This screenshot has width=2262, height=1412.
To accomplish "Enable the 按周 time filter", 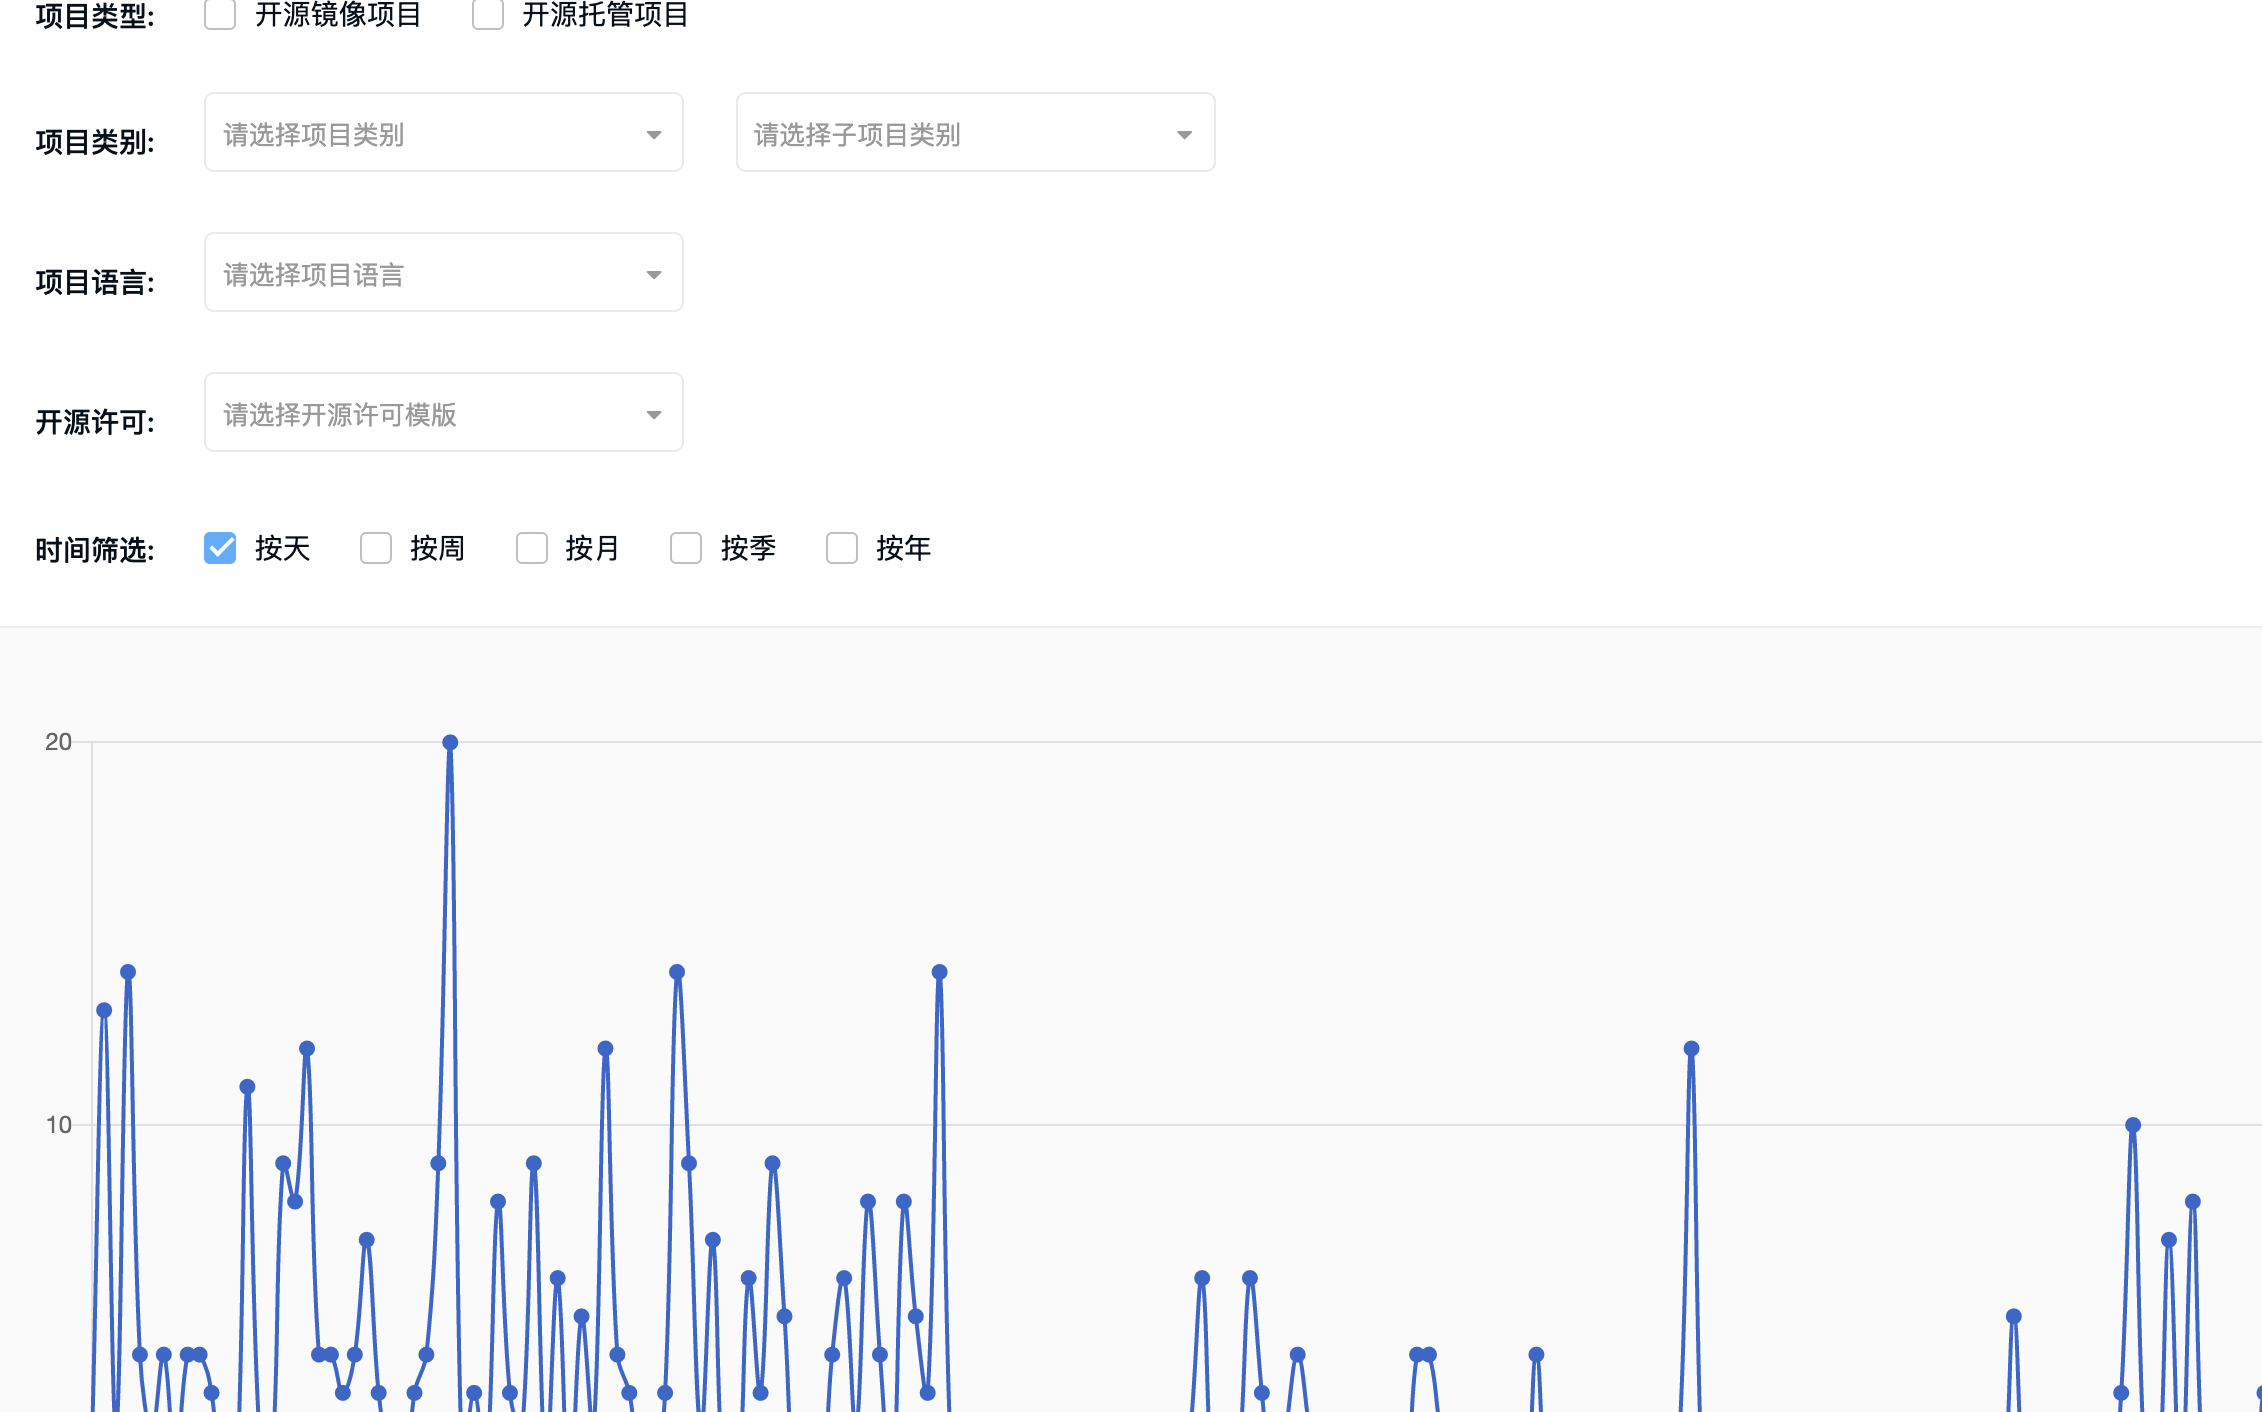I will [x=376, y=548].
